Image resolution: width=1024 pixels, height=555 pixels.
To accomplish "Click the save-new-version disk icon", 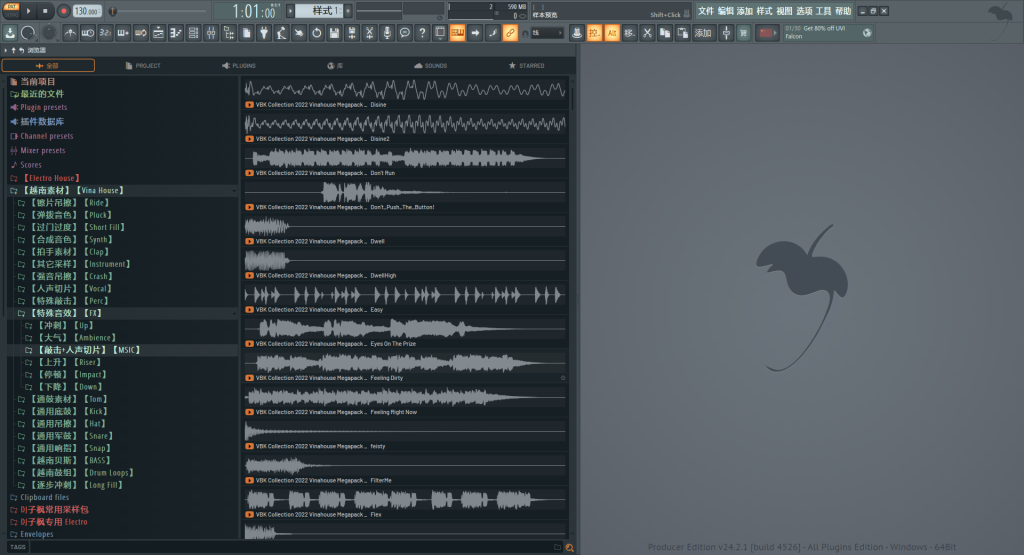I will click(352, 33).
